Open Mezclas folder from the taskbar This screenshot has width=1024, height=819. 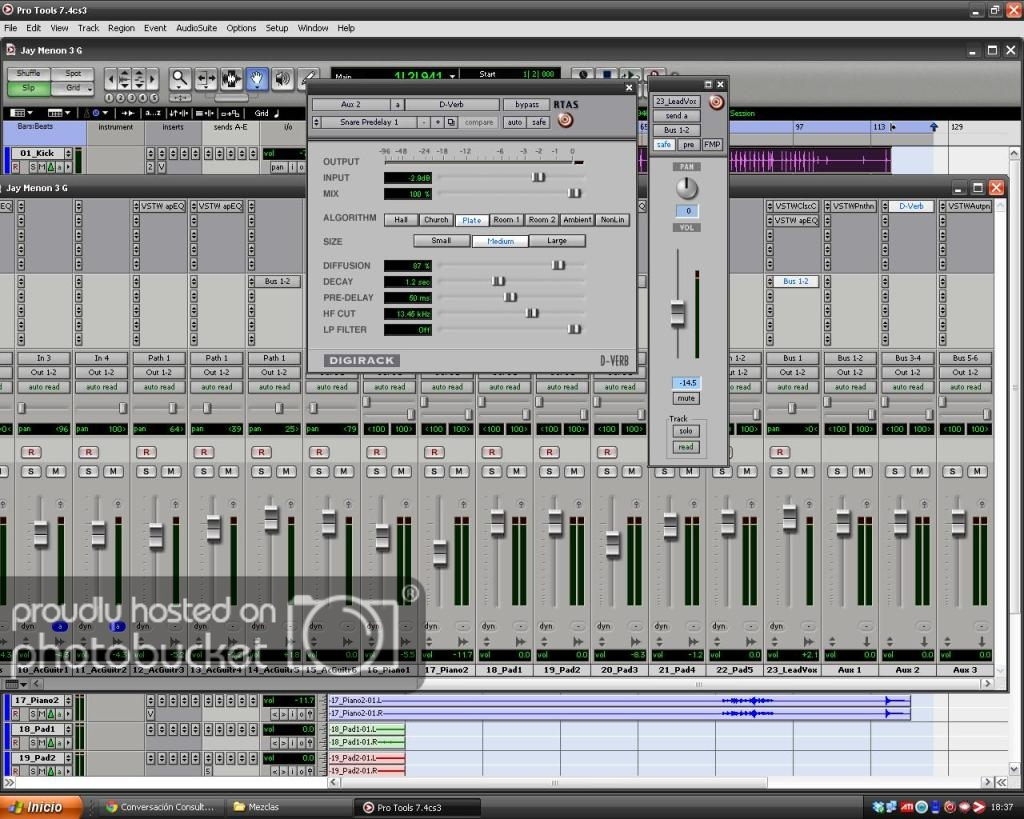pyautogui.click(x=263, y=807)
